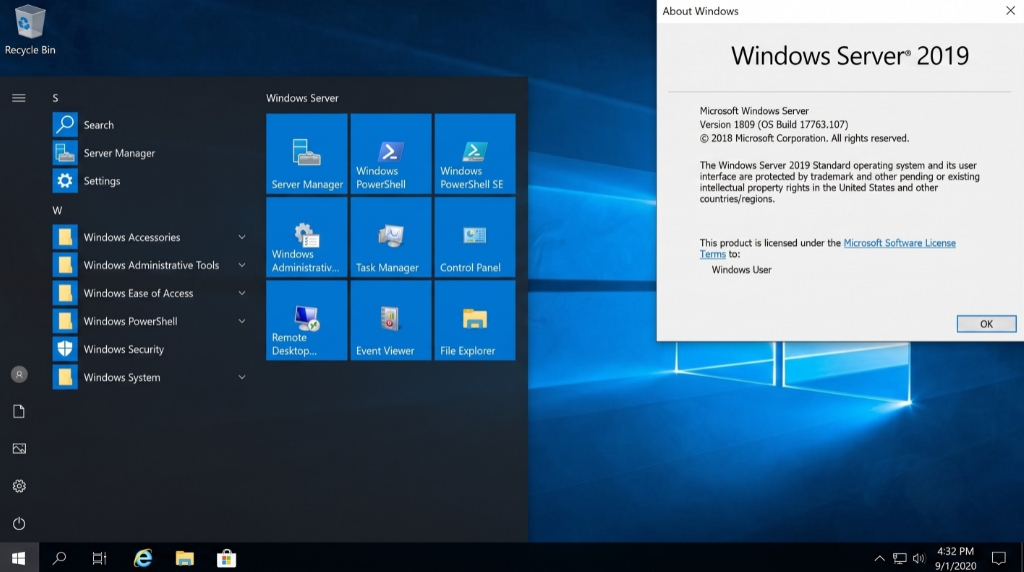Viewport: 1024px width, 572px height.
Task: Expand Windows Ease of Access chevron
Action: point(242,293)
